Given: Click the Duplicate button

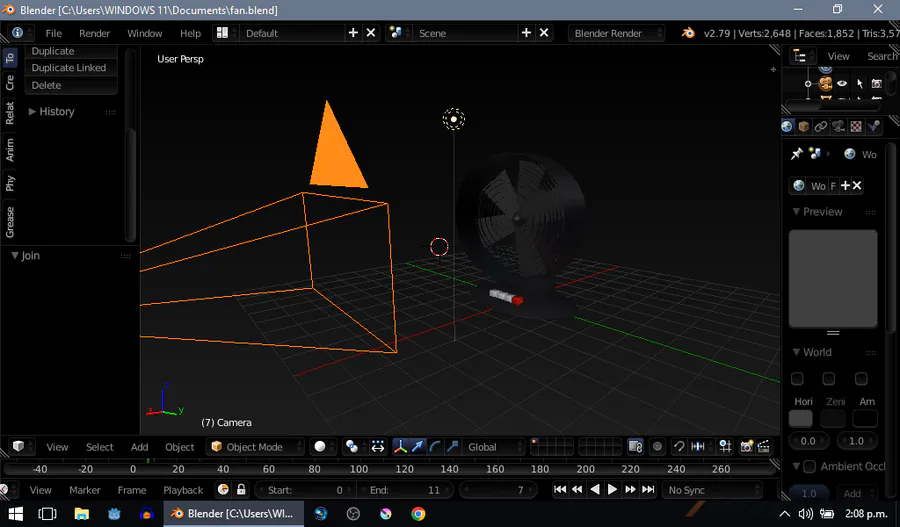Looking at the screenshot, I should point(71,51).
